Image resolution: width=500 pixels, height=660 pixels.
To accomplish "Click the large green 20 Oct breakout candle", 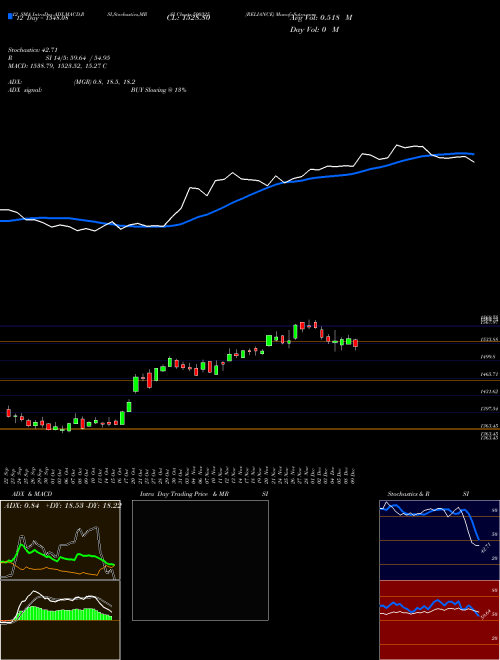I will pos(136,383).
